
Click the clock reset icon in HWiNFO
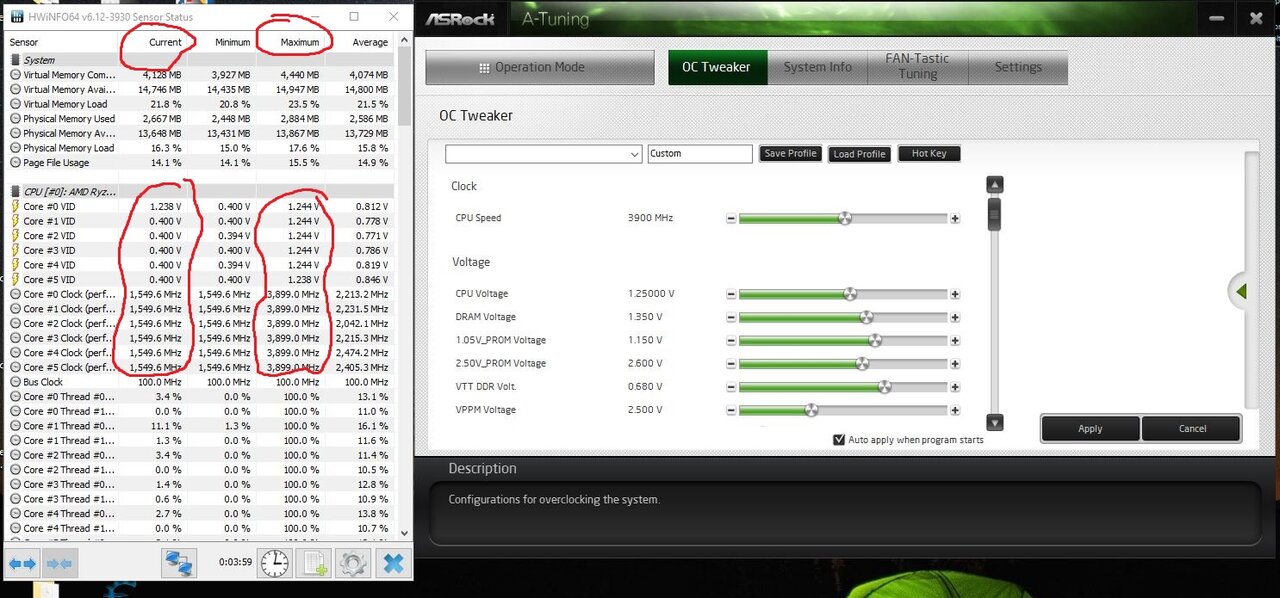coord(274,564)
